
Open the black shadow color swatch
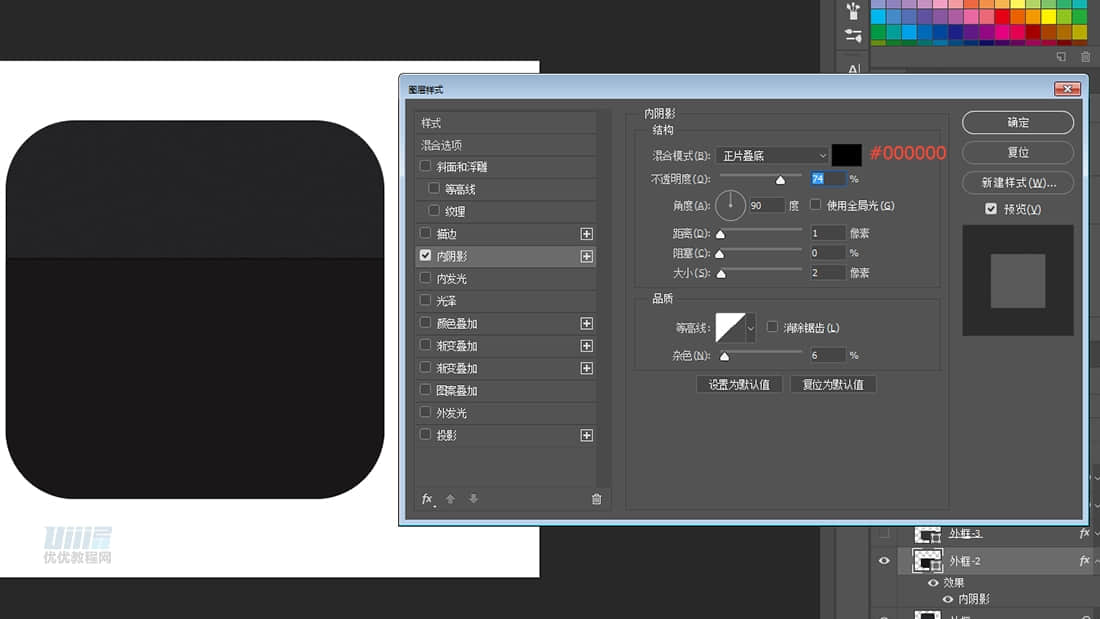click(x=846, y=155)
